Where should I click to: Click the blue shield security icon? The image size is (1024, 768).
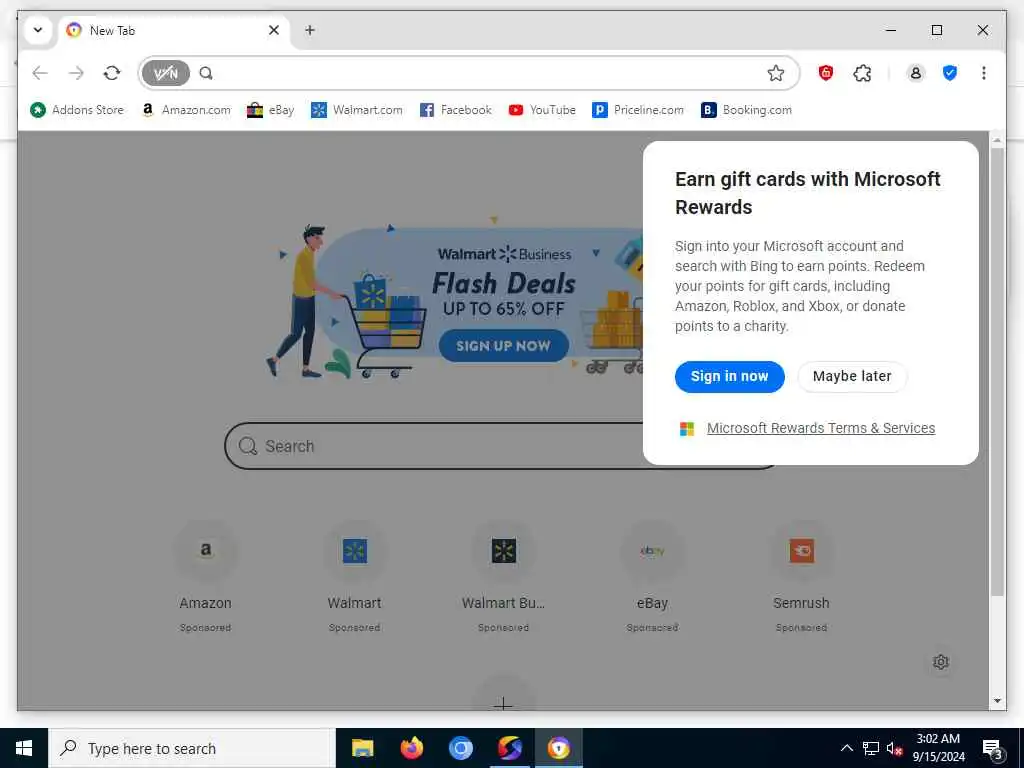[950, 73]
